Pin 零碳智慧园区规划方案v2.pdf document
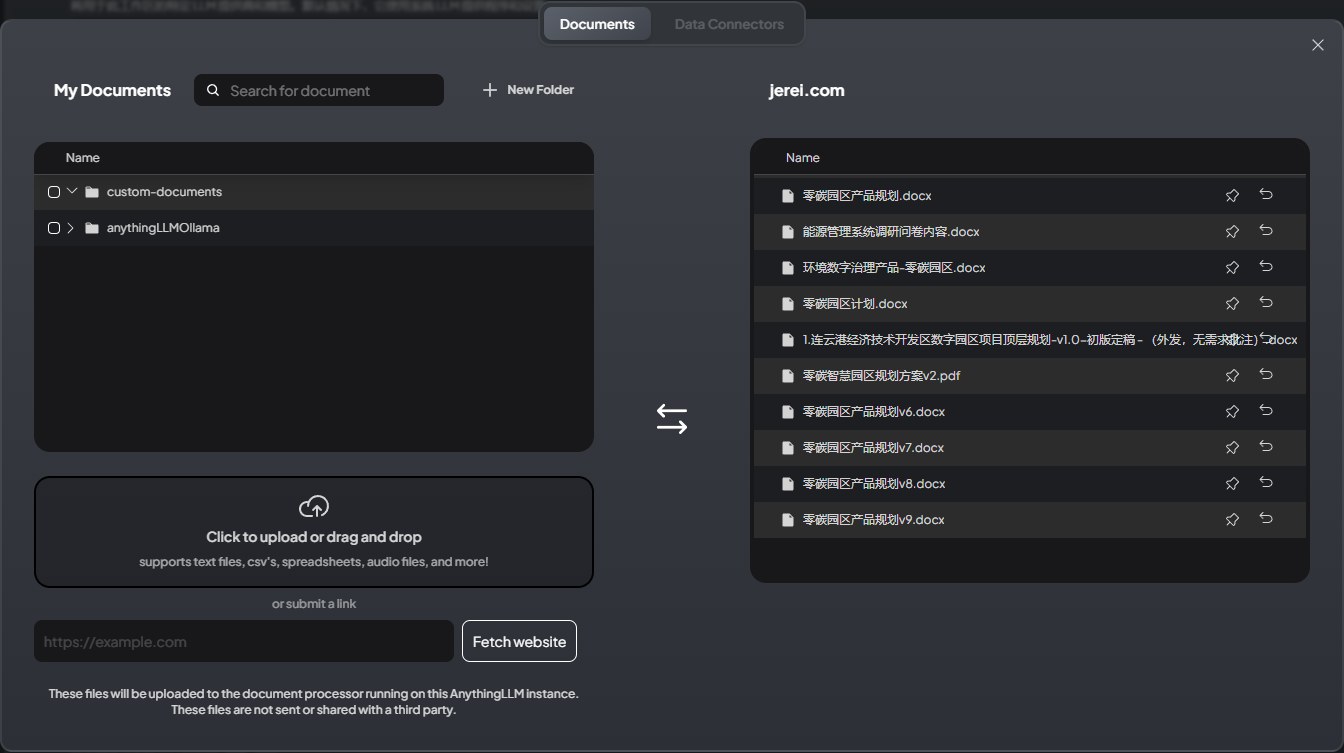The image size is (1344, 753). coord(1232,376)
